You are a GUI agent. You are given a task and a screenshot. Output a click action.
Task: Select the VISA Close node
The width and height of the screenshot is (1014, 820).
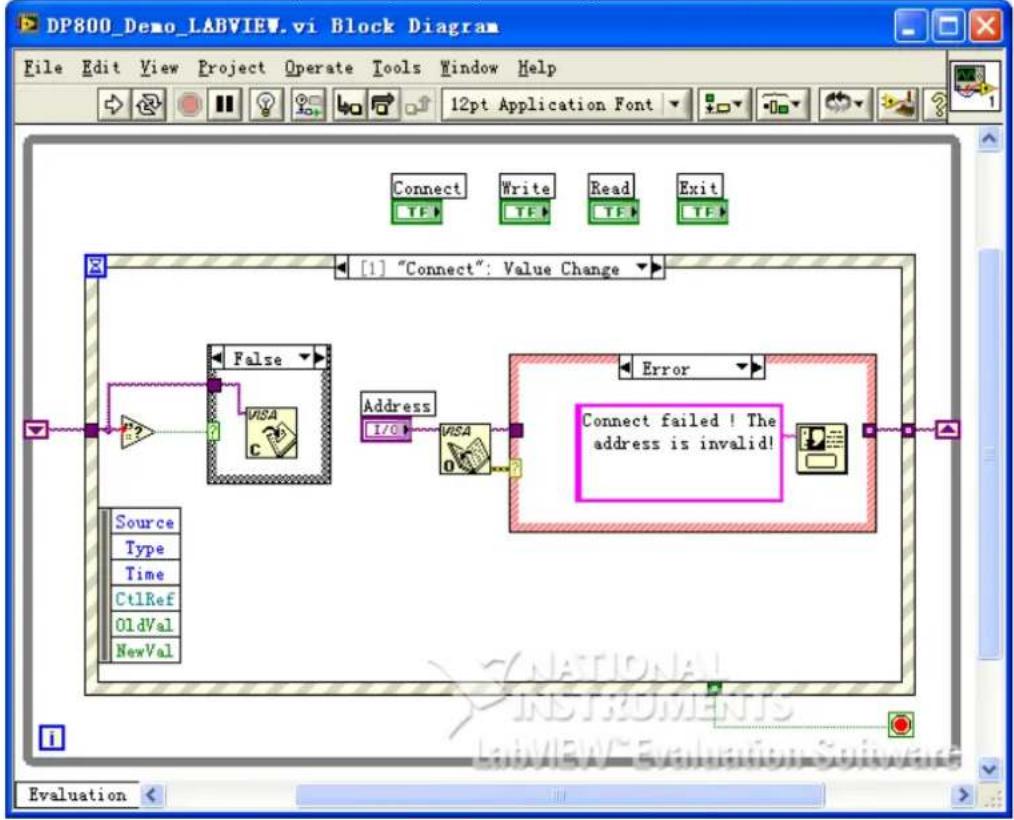point(272,433)
